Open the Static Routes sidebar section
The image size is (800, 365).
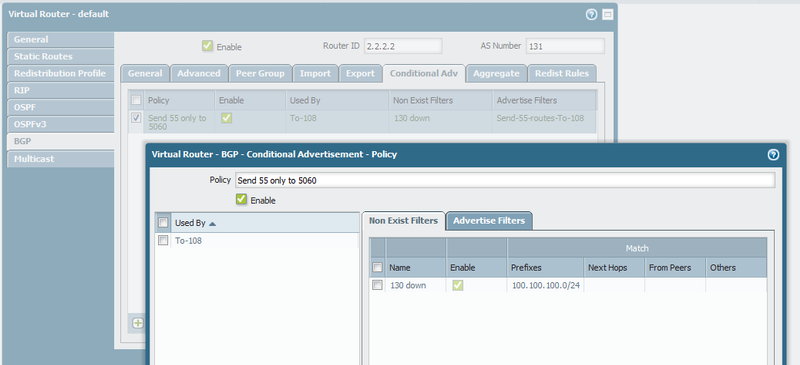pos(61,56)
